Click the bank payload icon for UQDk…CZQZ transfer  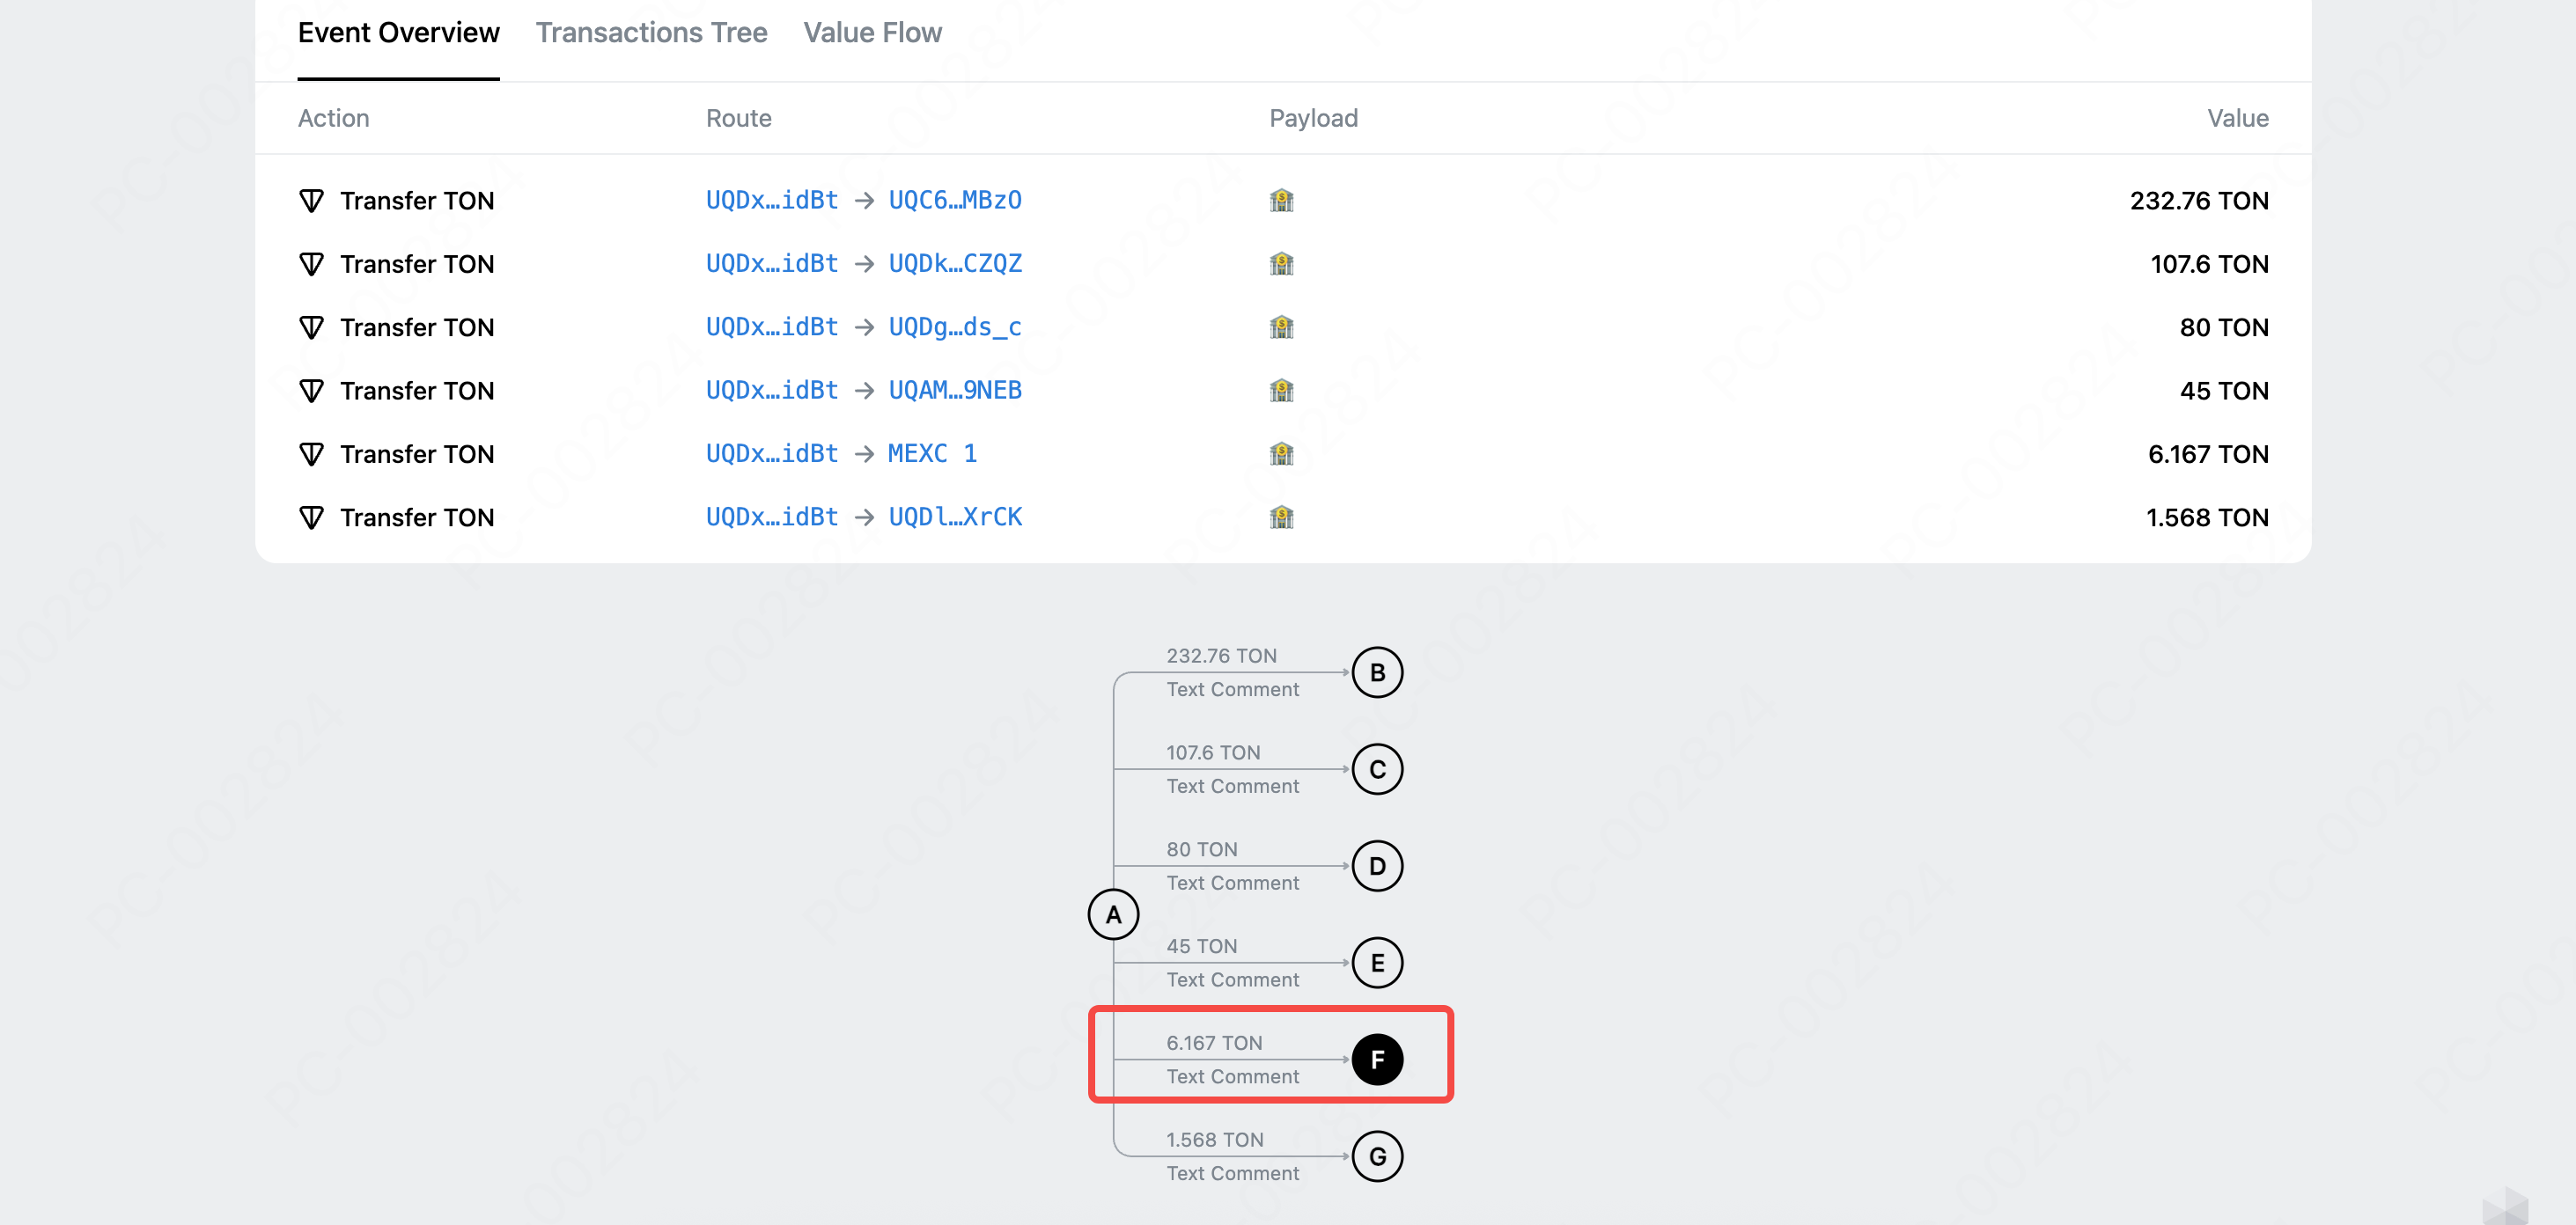(1281, 264)
